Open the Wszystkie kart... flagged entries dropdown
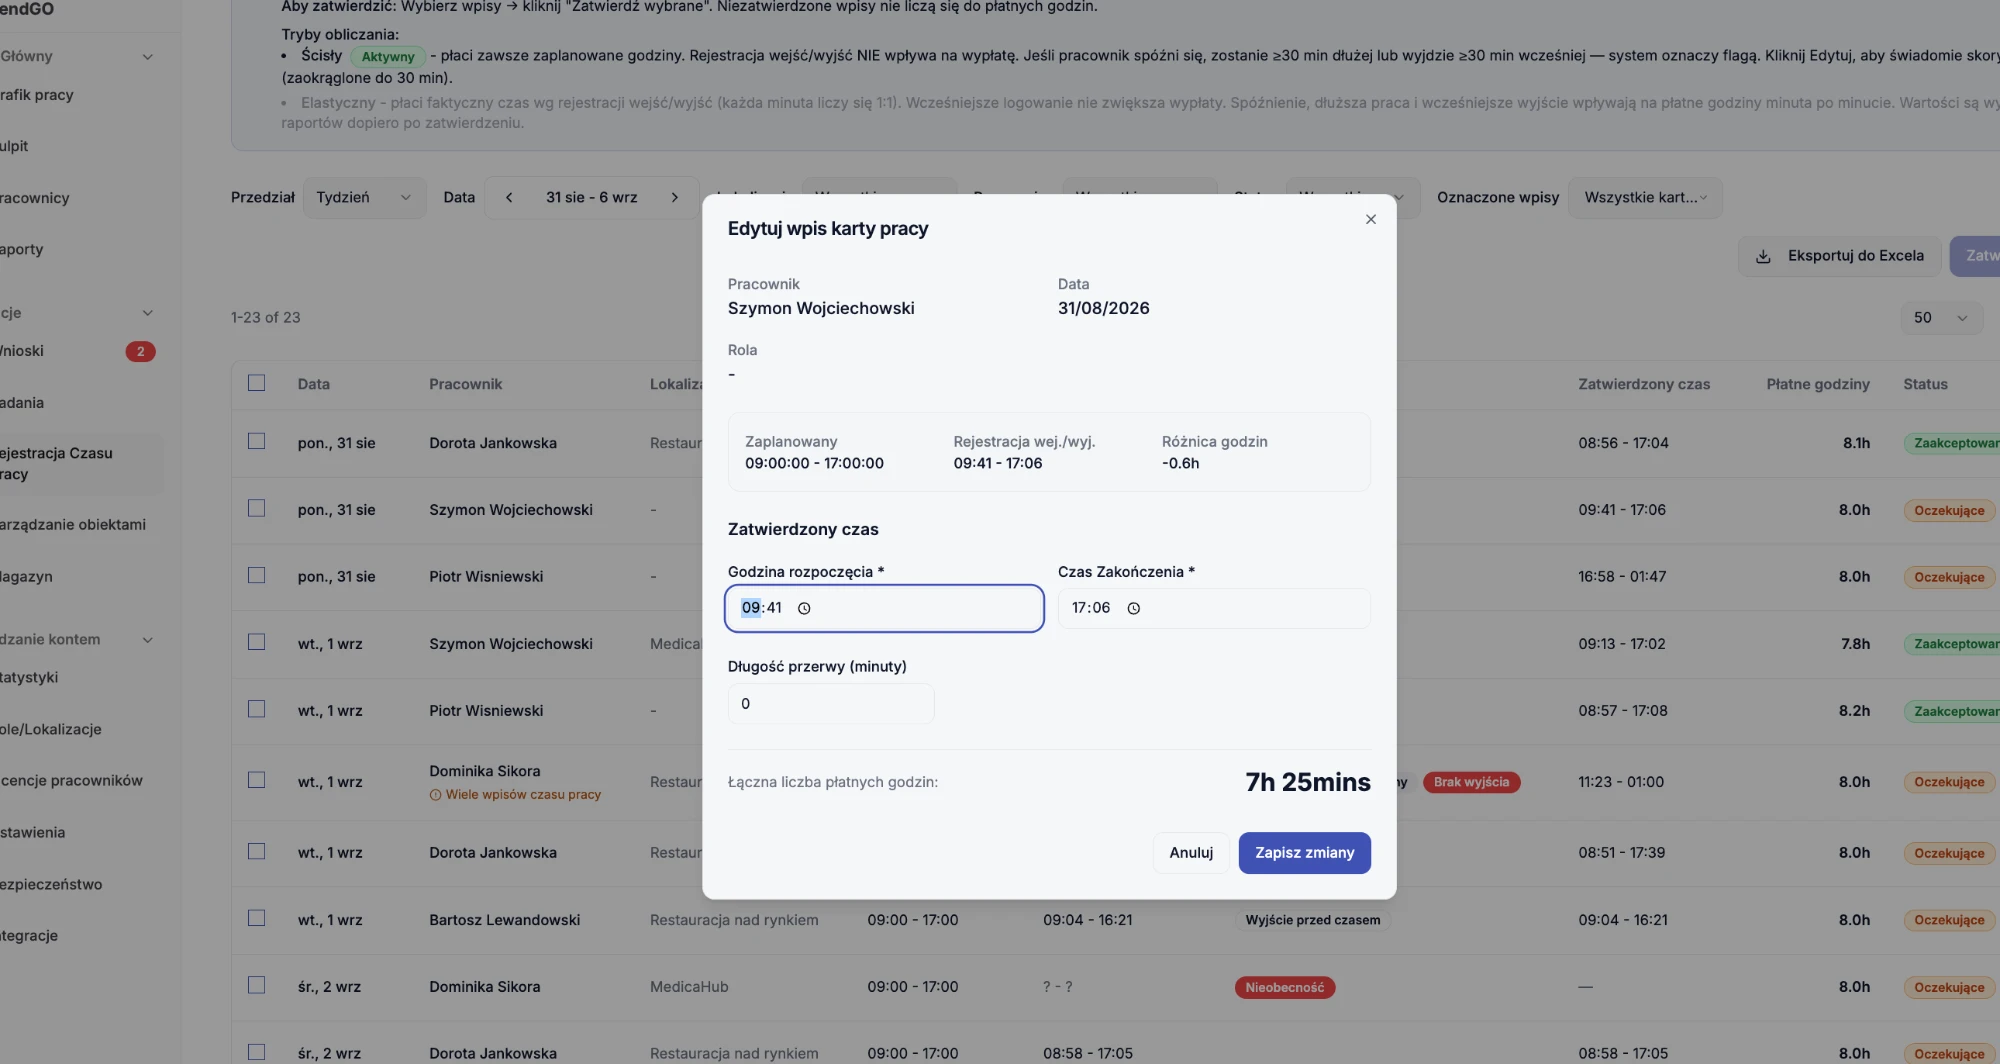 1645,198
